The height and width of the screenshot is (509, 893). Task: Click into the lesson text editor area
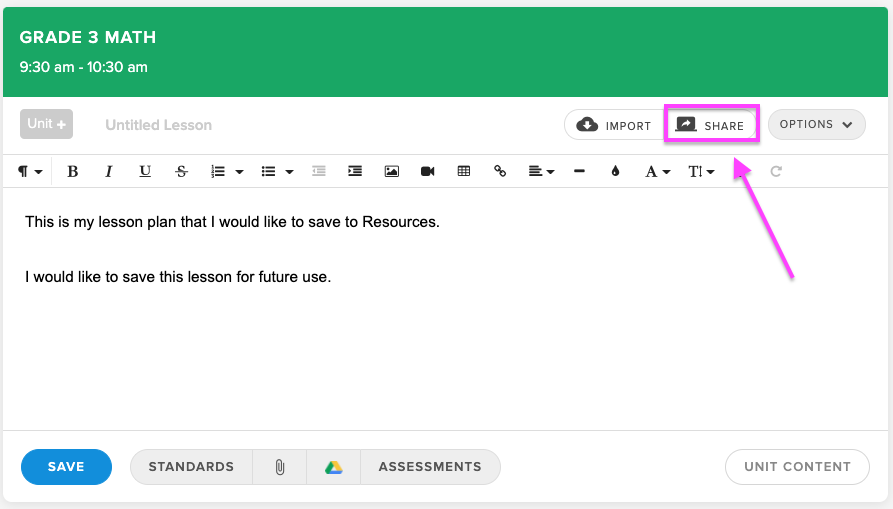pyautogui.click(x=445, y=309)
